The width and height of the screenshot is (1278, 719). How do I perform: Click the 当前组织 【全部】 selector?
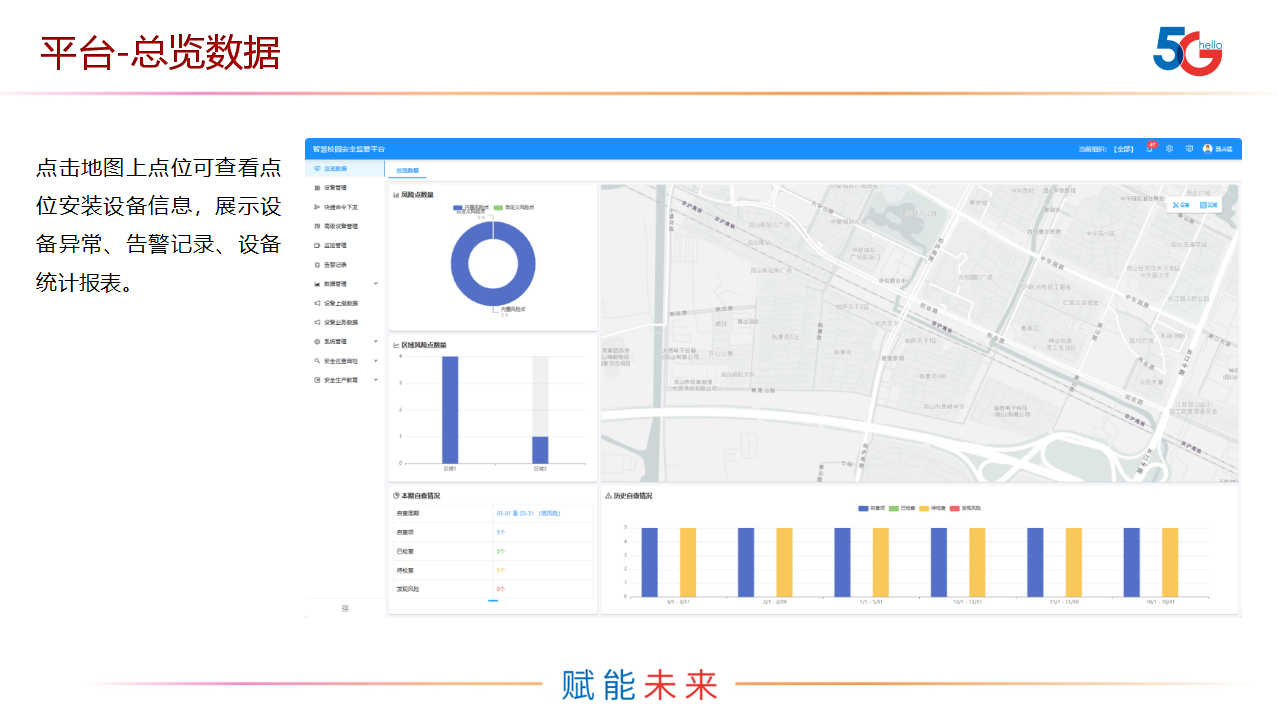[1123, 149]
